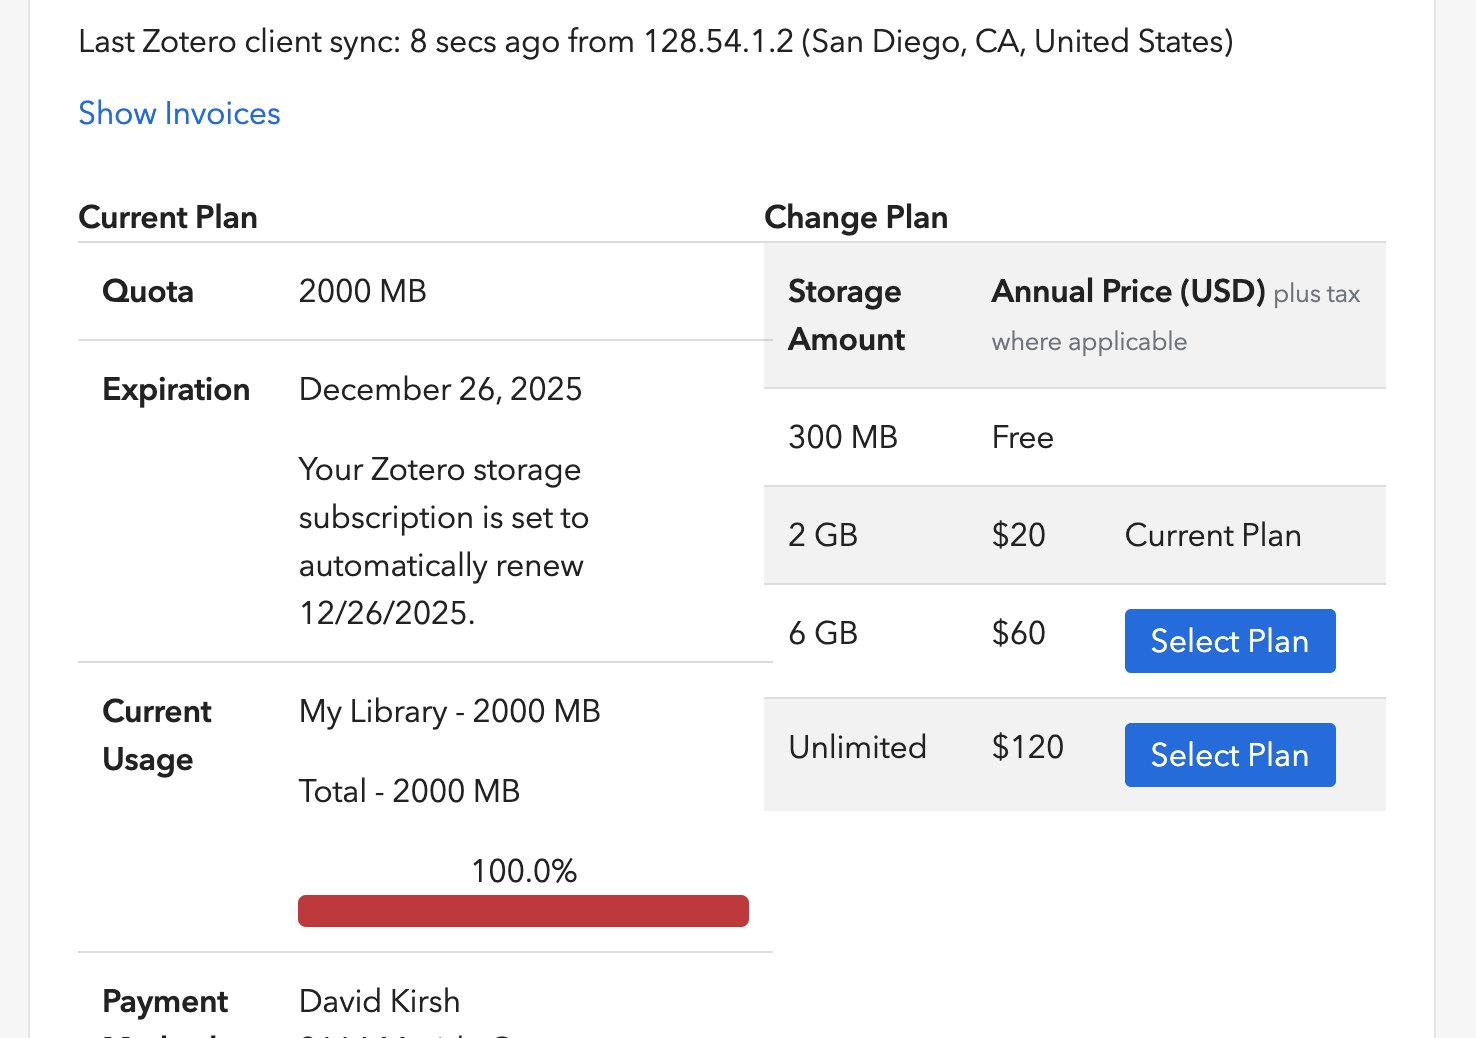Click the Total - 2000 MB line
The image size is (1476, 1038).
click(409, 791)
